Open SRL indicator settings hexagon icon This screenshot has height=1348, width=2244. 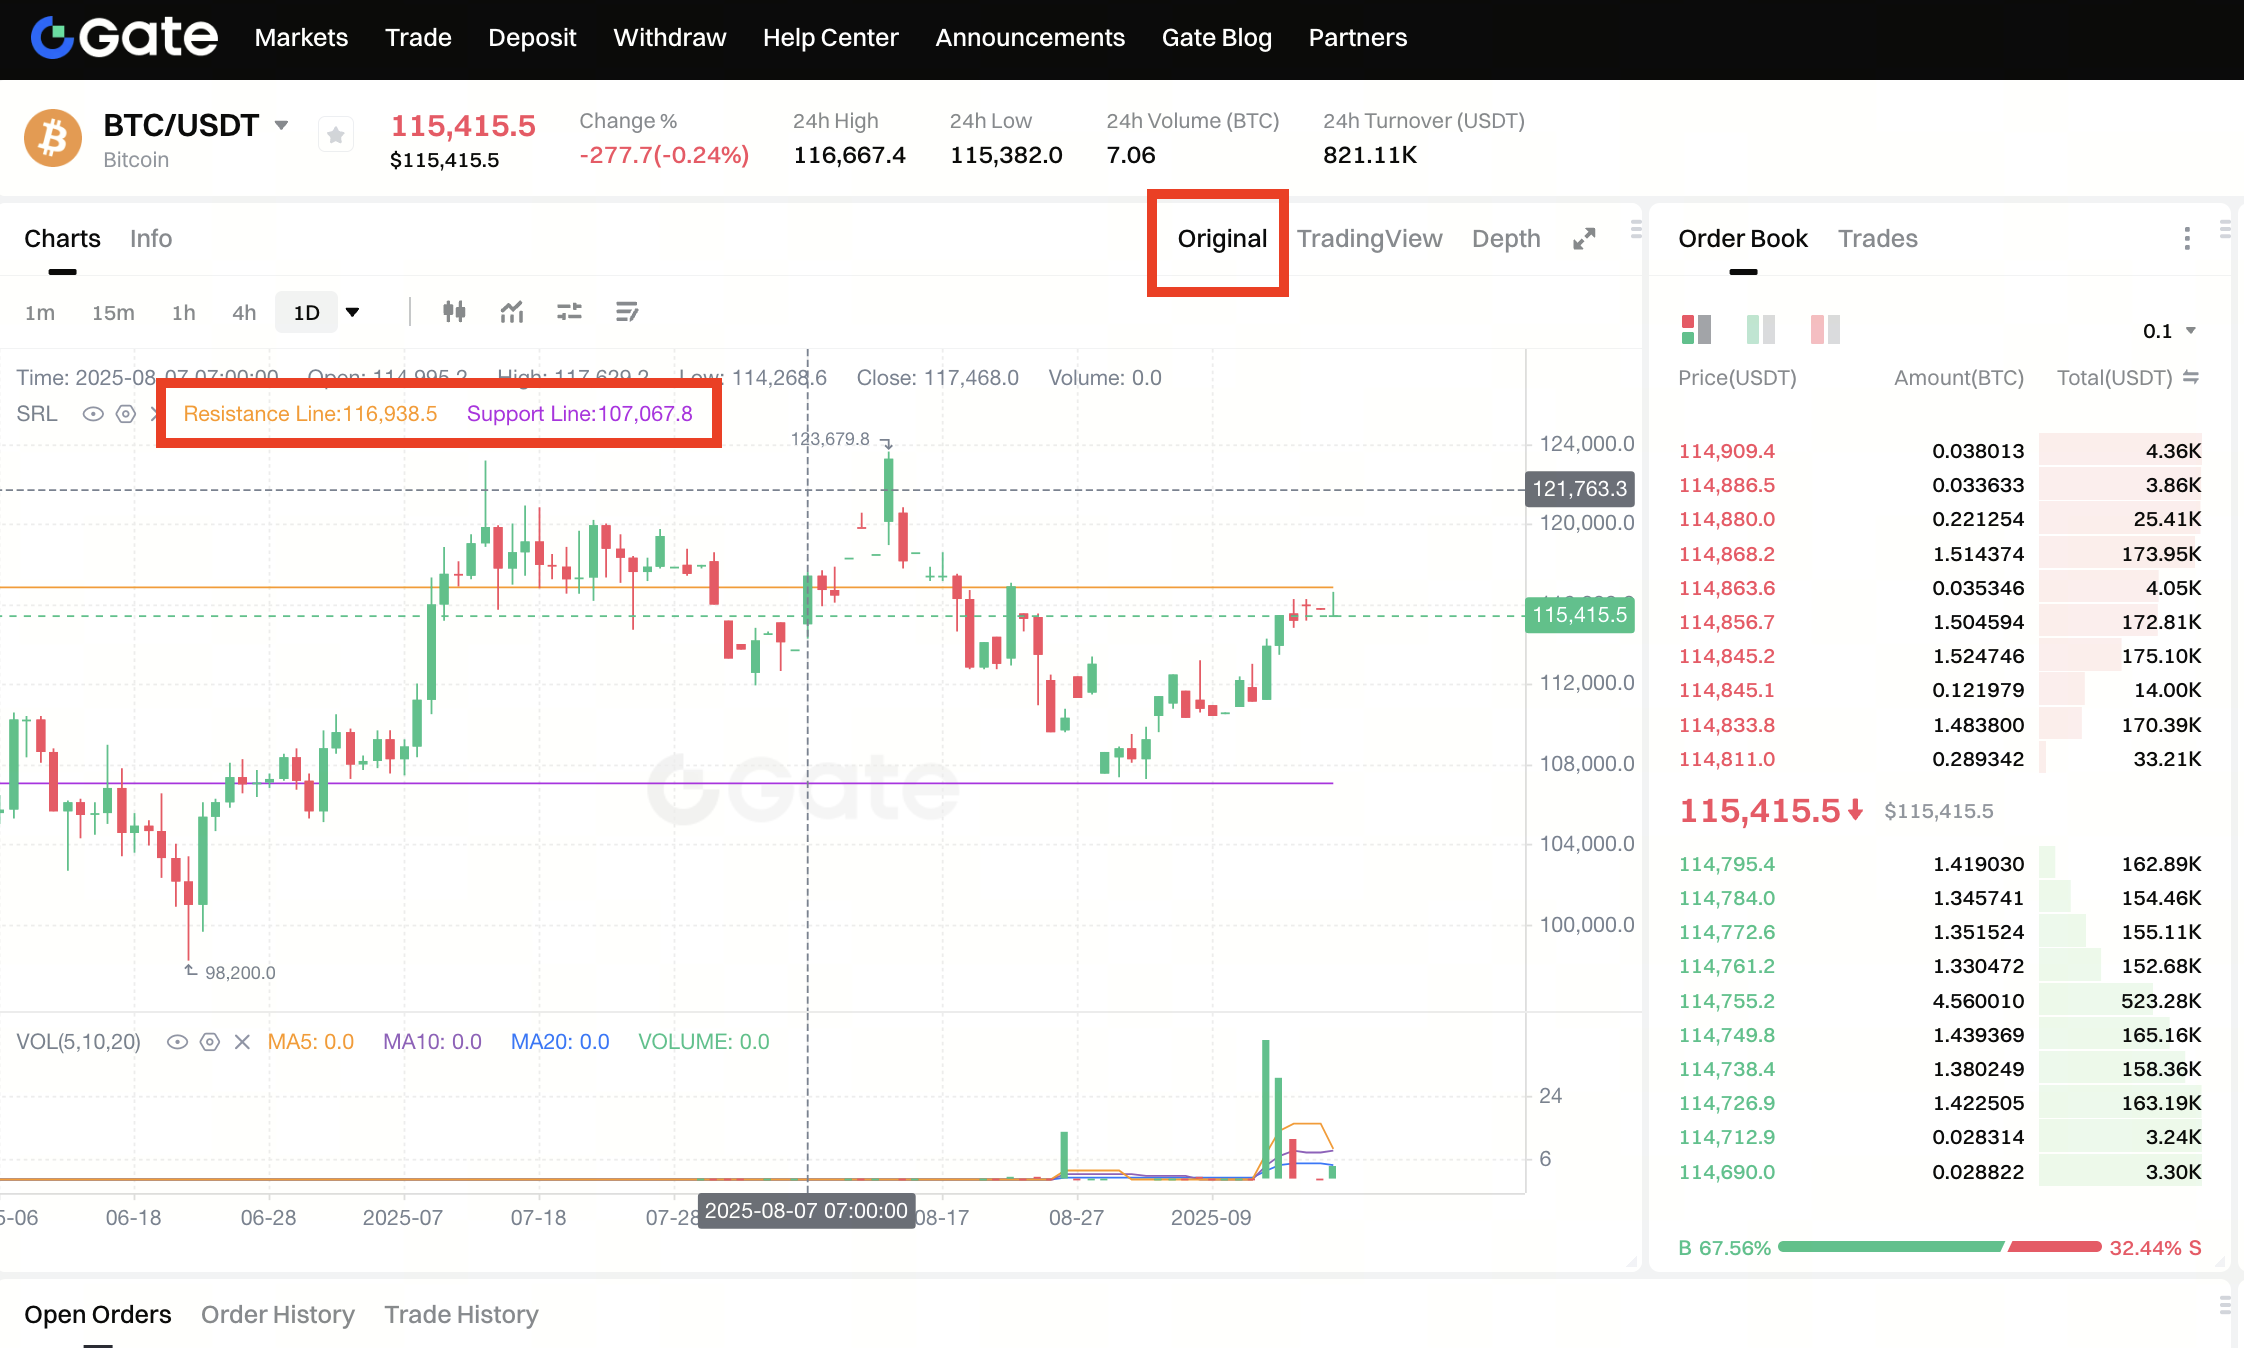(126, 414)
